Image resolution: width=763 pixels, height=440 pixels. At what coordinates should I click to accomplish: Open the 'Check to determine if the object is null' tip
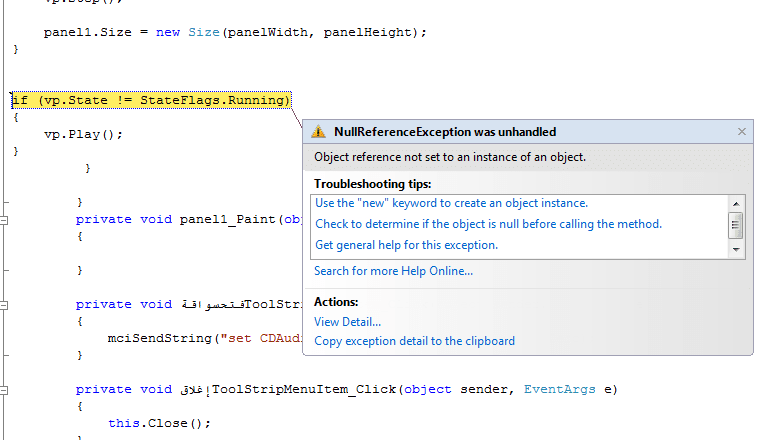click(488, 224)
